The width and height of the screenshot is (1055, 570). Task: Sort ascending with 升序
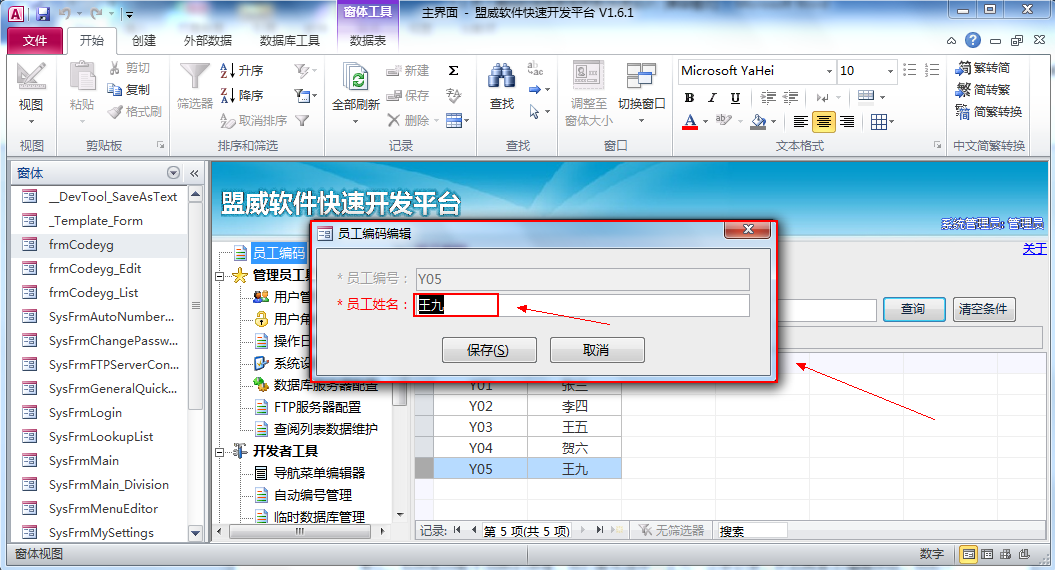pyautogui.click(x=242, y=71)
